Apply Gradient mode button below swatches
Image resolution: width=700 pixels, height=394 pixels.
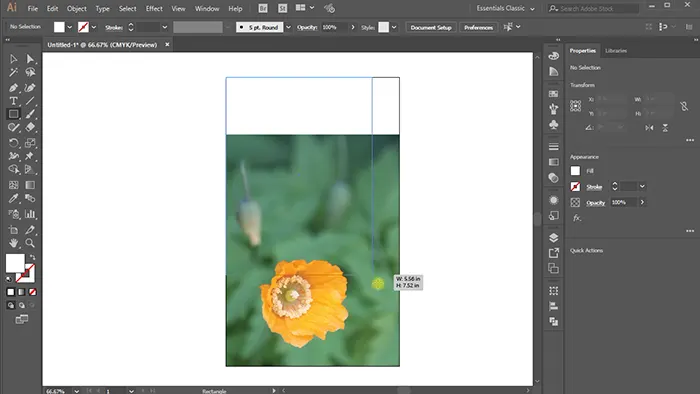click(21, 292)
